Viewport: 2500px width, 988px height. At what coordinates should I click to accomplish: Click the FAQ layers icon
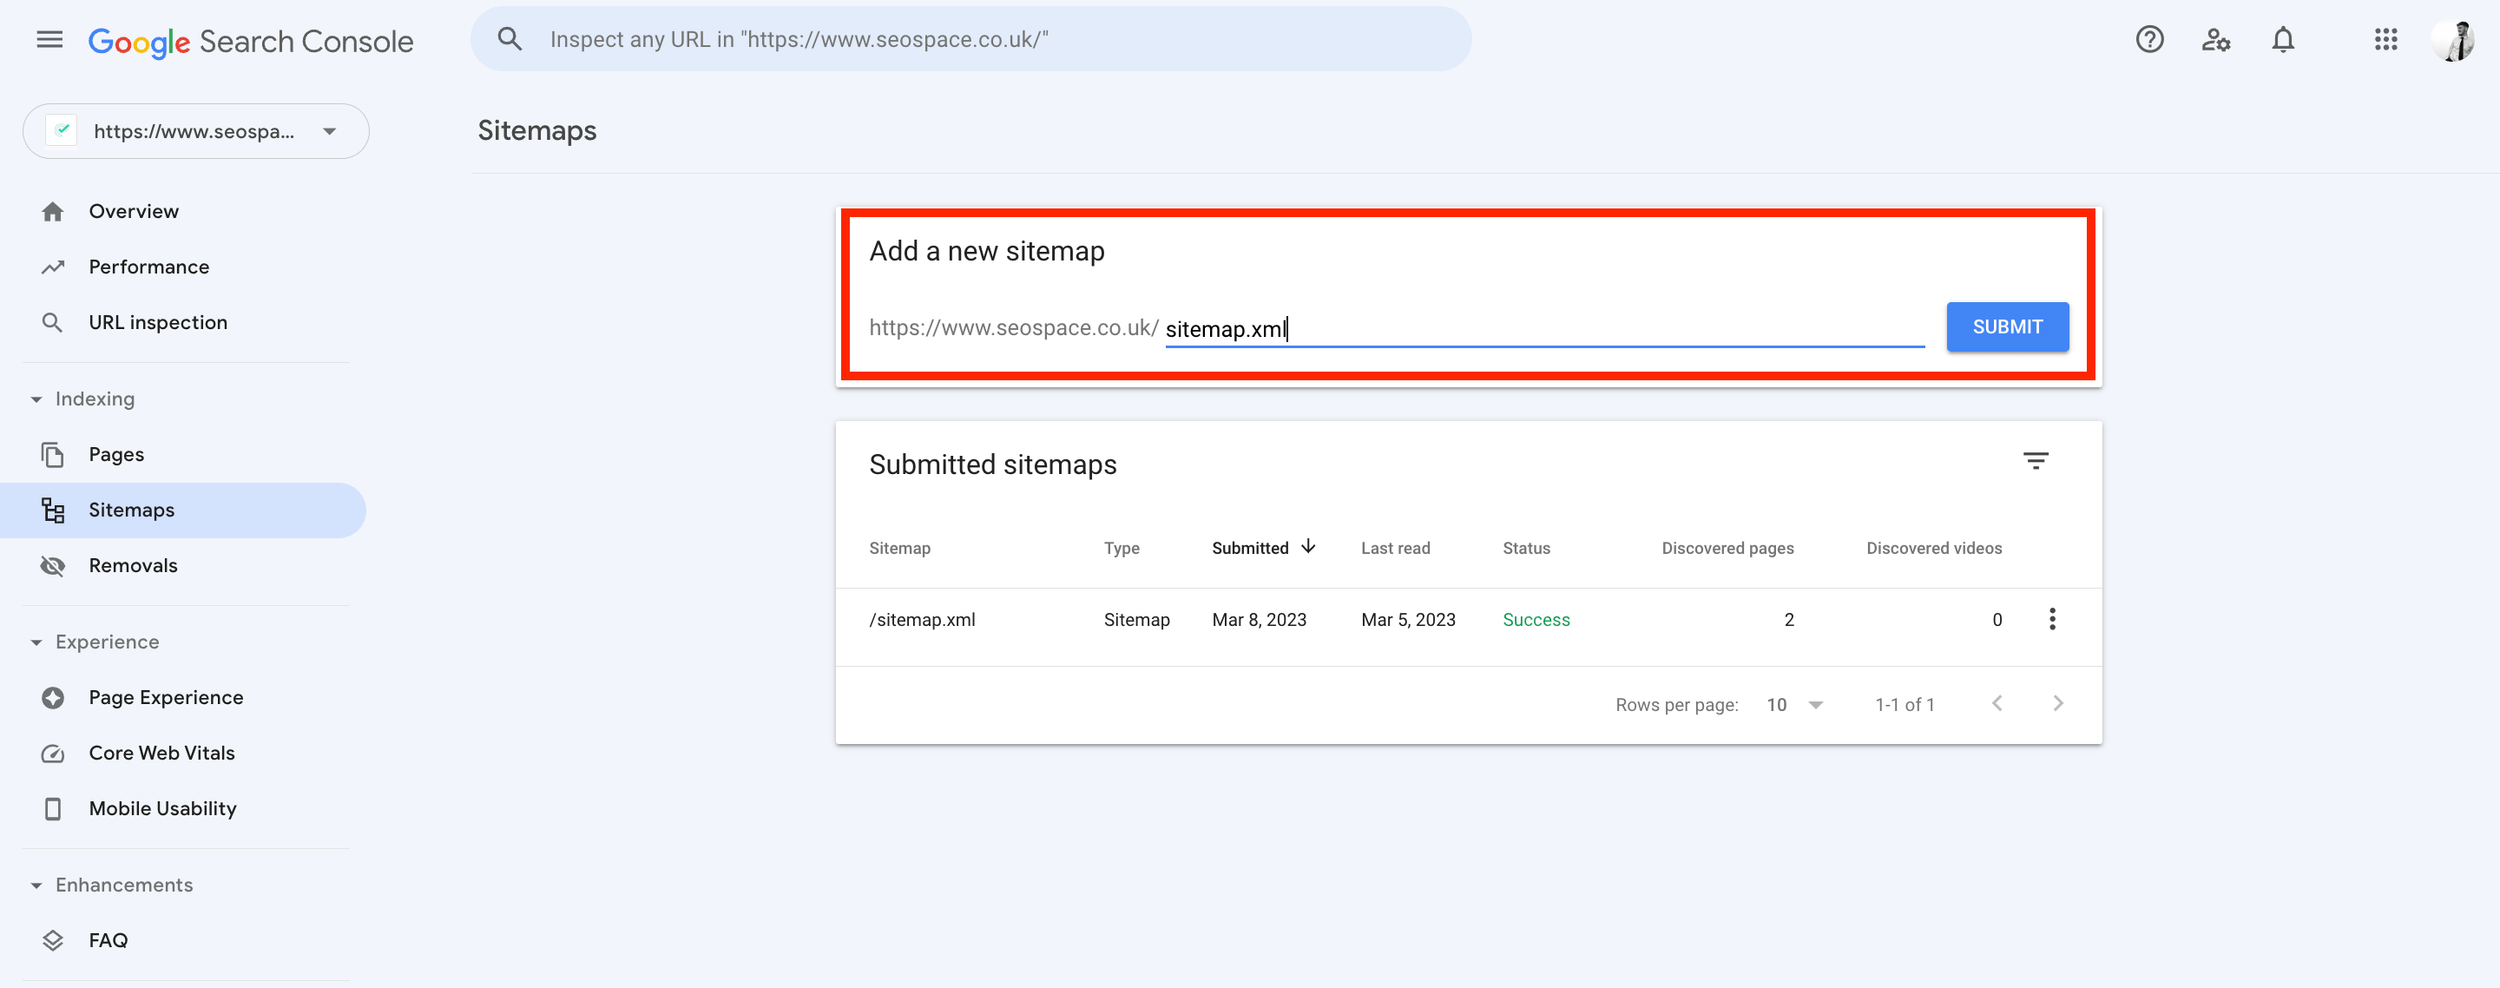point(53,940)
